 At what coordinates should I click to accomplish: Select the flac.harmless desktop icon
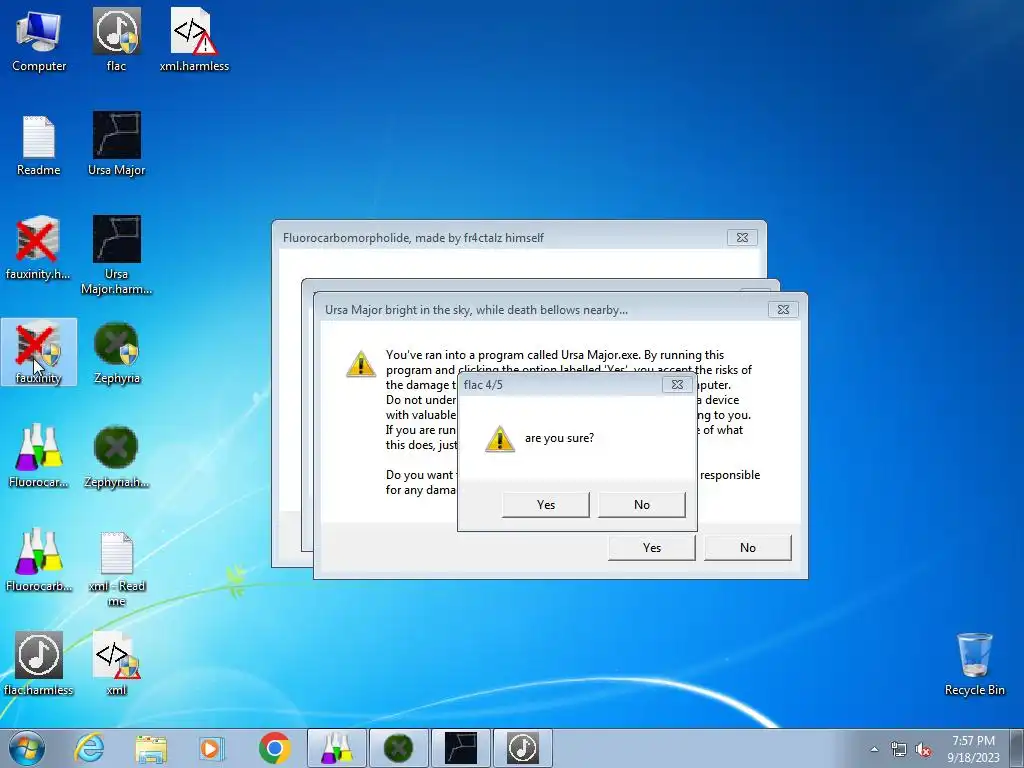[x=39, y=664]
